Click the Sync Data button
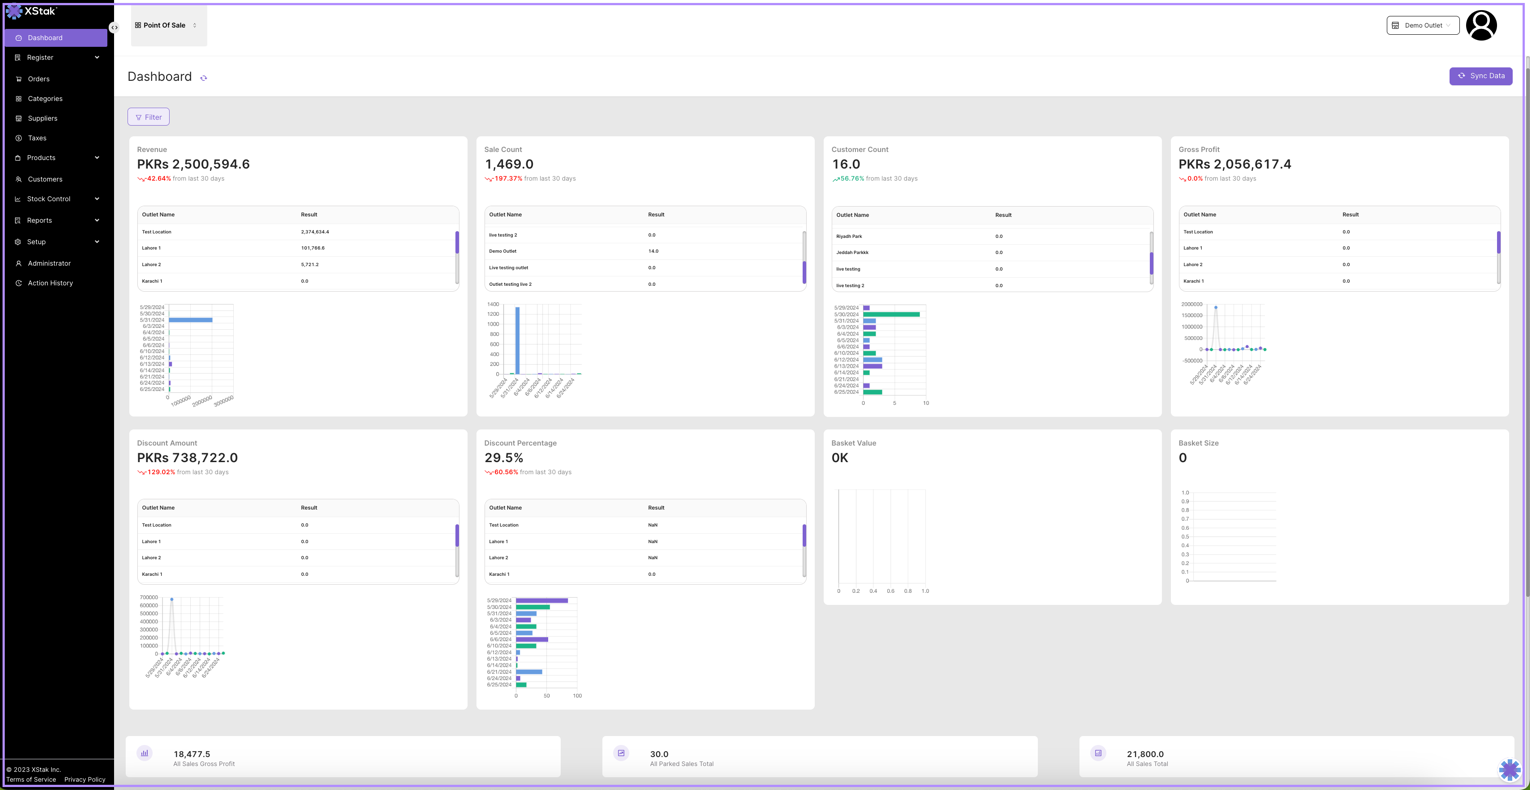This screenshot has width=1530, height=790. coord(1480,76)
